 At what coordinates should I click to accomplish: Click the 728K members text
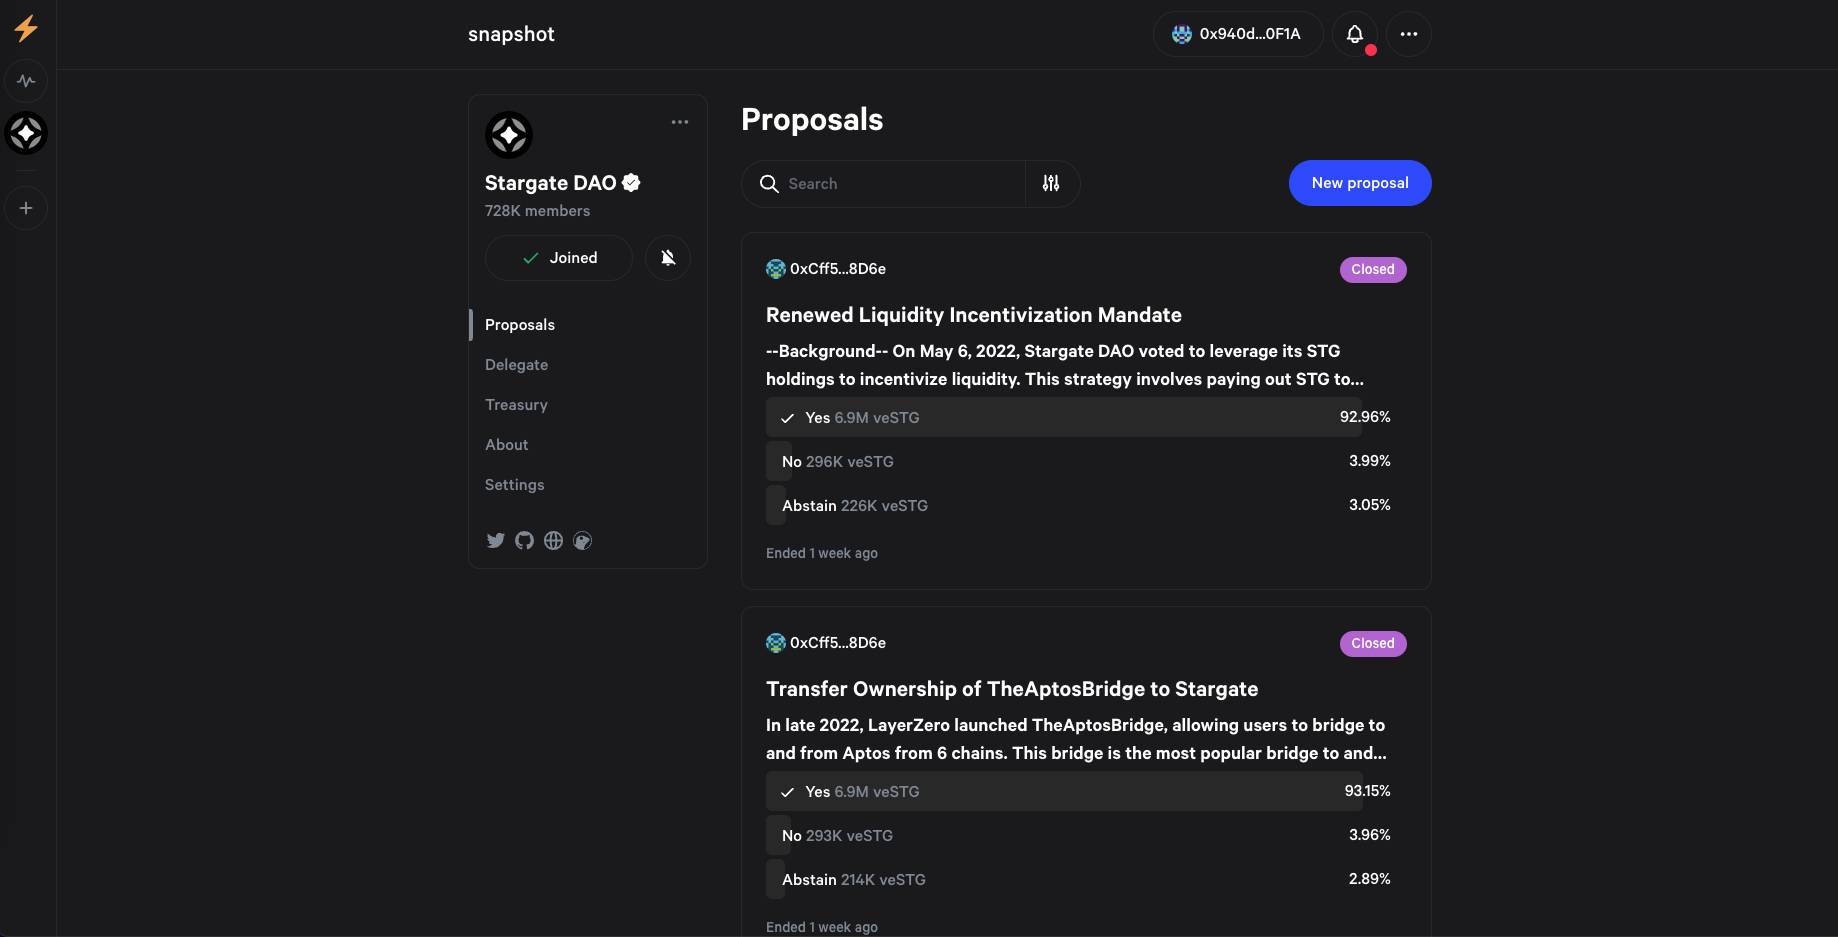tap(537, 211)
